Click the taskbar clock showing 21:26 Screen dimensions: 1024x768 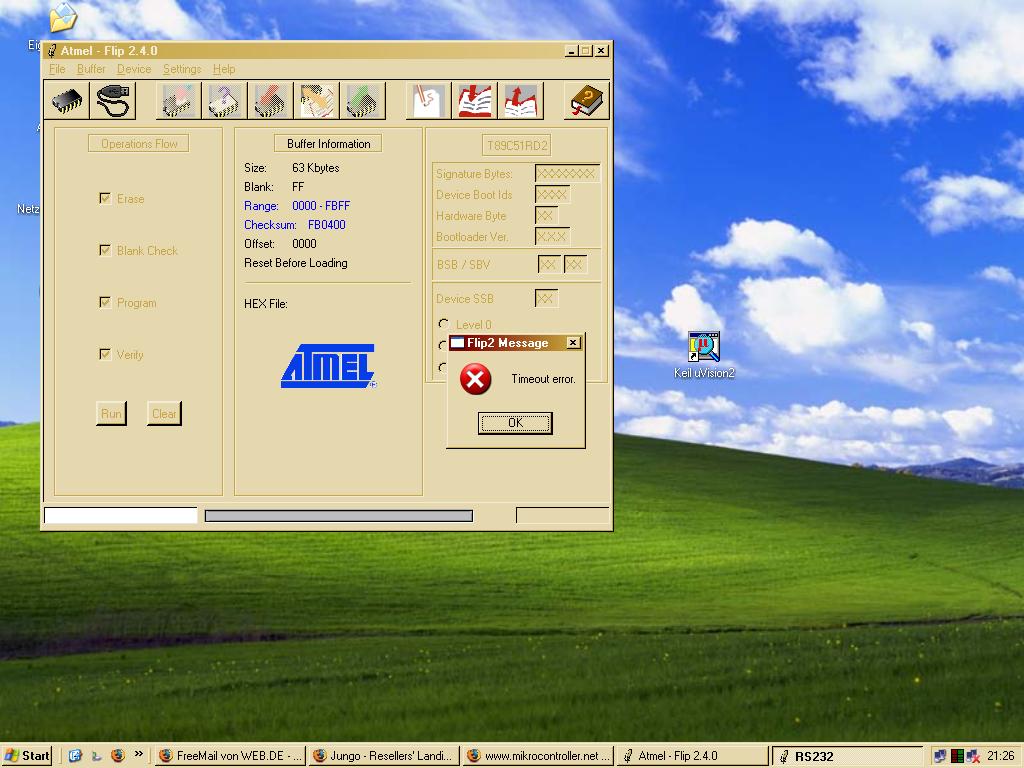1000,756
